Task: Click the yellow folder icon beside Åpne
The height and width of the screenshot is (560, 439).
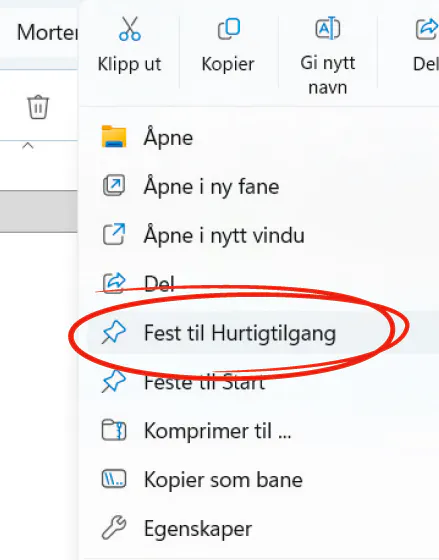Action: point(114,137)
